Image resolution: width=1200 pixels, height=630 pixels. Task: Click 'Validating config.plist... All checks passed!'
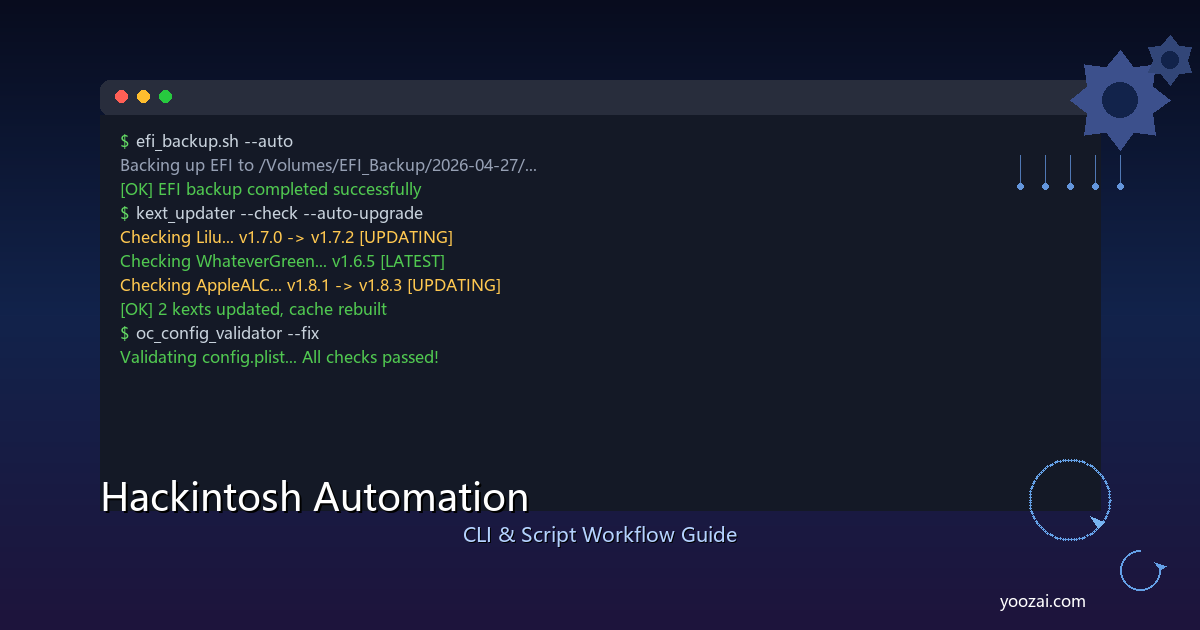point(279,358)
